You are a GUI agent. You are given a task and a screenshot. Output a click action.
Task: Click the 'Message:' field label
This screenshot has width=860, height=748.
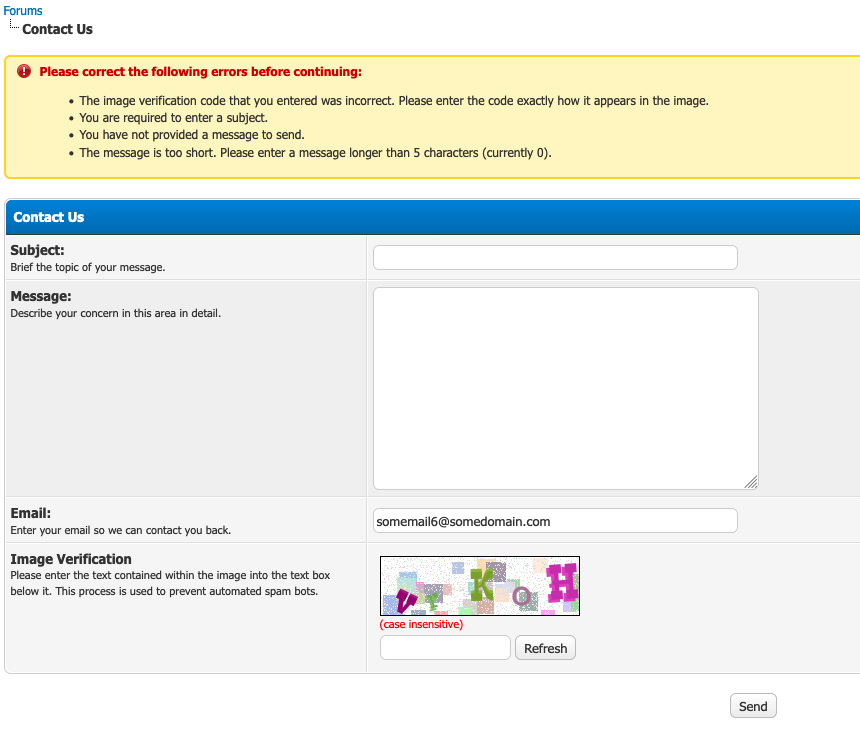click(41, 296)
